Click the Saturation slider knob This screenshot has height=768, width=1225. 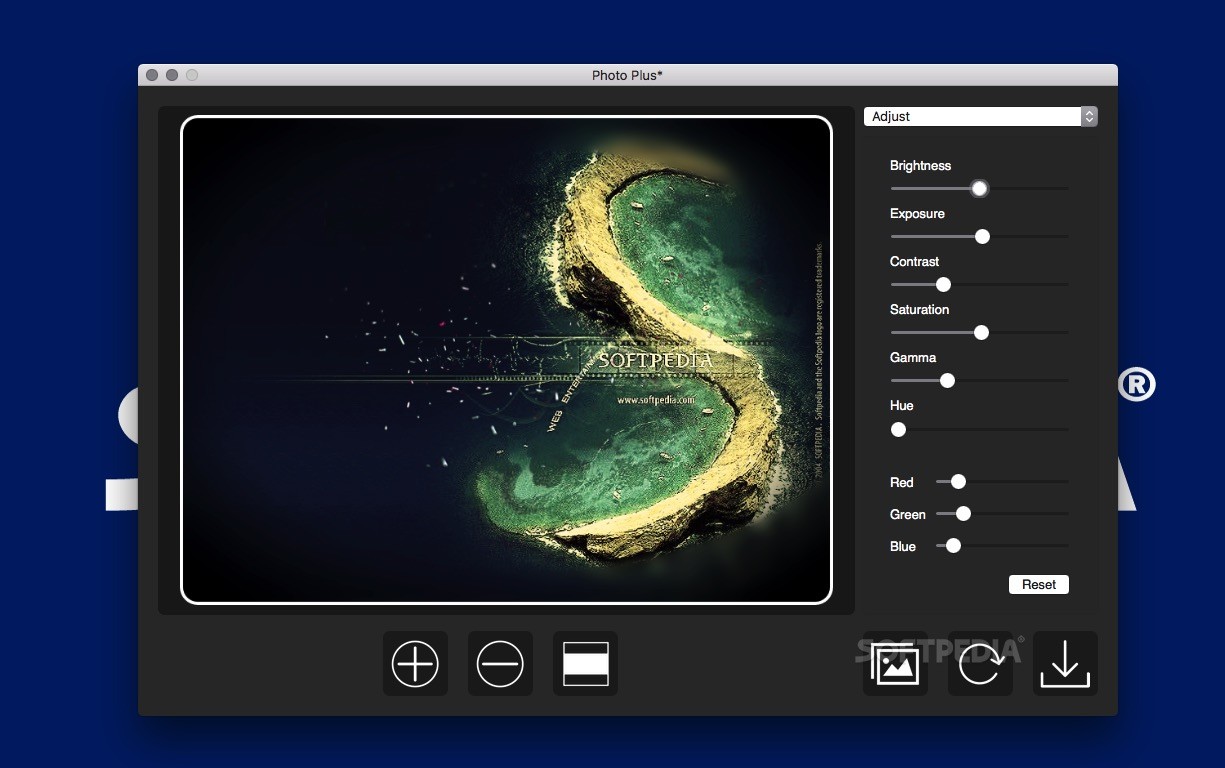click(981, 332)
